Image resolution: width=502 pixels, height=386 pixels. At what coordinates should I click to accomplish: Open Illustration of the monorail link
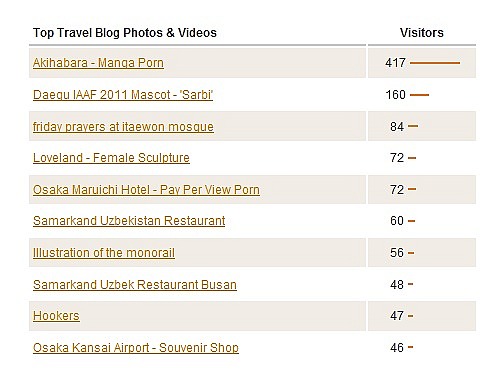pos(104,253)
